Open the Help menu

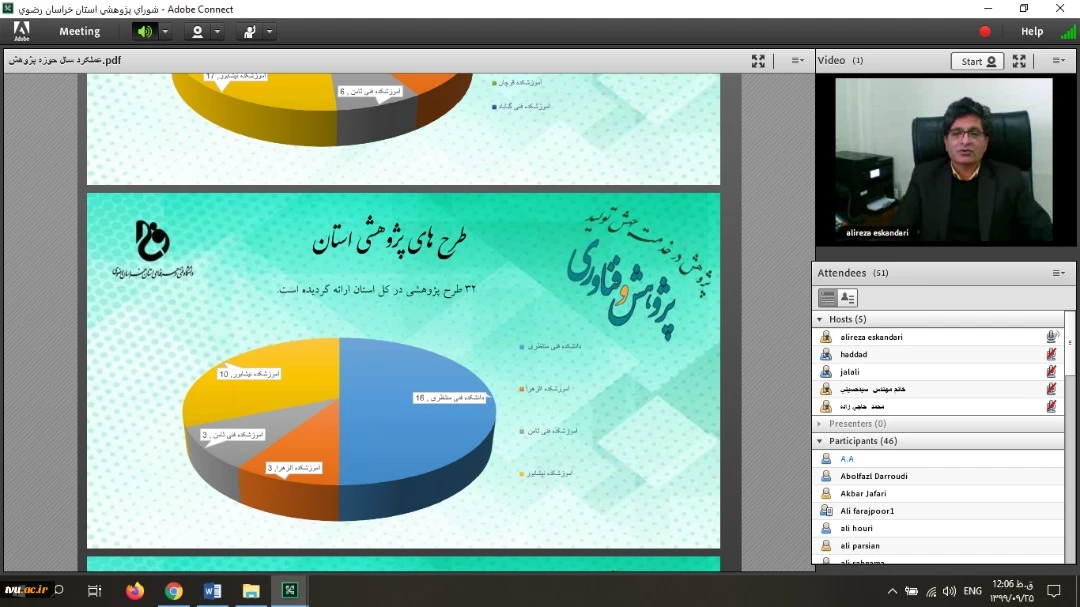click(x=1032, y=32)
